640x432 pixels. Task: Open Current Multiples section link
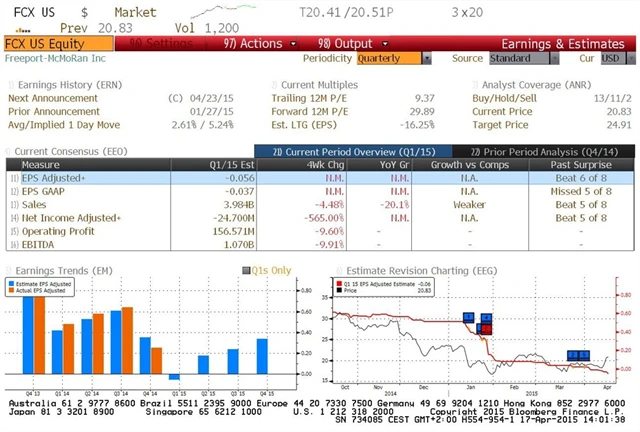[315, 85]
